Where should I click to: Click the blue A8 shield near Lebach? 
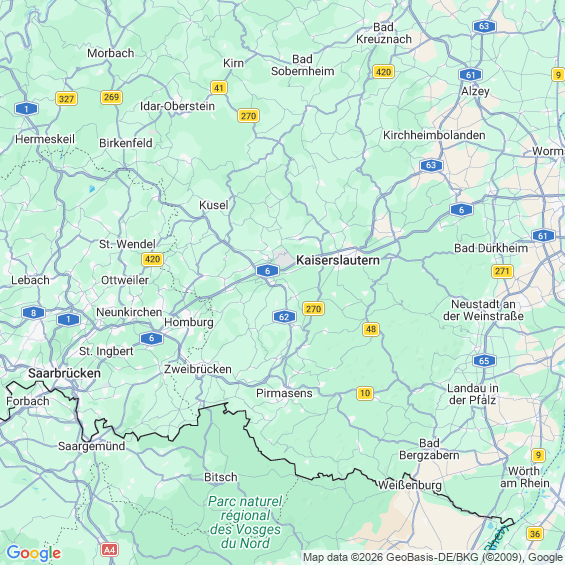[x=34, y=313]
